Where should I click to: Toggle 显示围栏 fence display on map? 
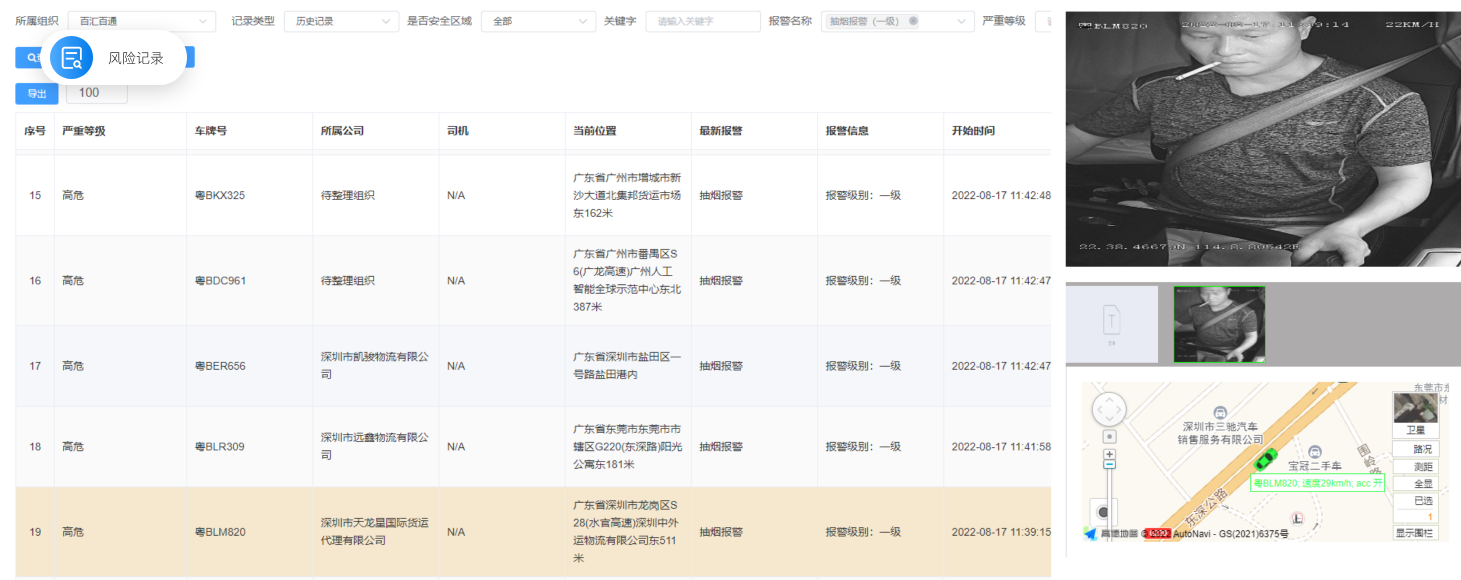(x=1415, y=533)
